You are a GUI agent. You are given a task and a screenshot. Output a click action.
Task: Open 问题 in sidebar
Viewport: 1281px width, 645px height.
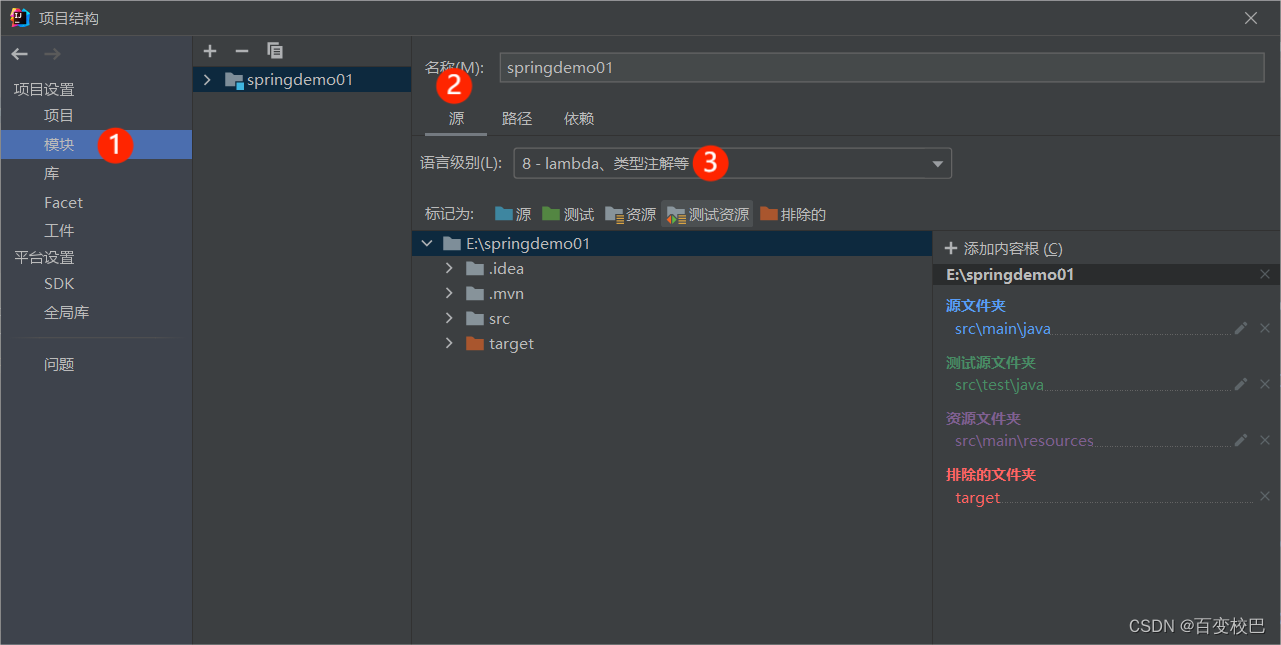coord(59,365)
